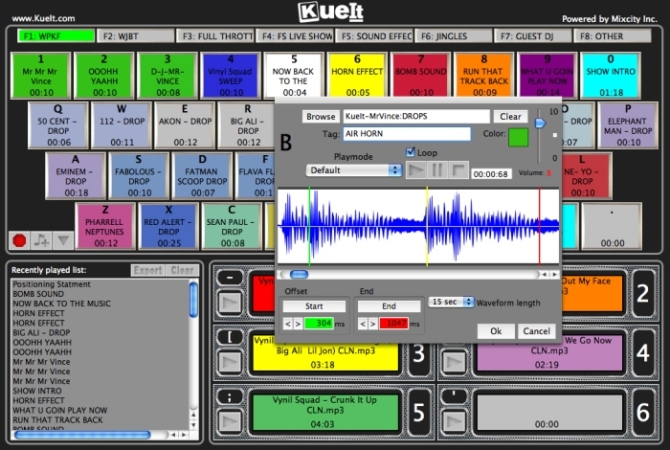
Task: Click the End offset button
Action: [x=389, y=306]
